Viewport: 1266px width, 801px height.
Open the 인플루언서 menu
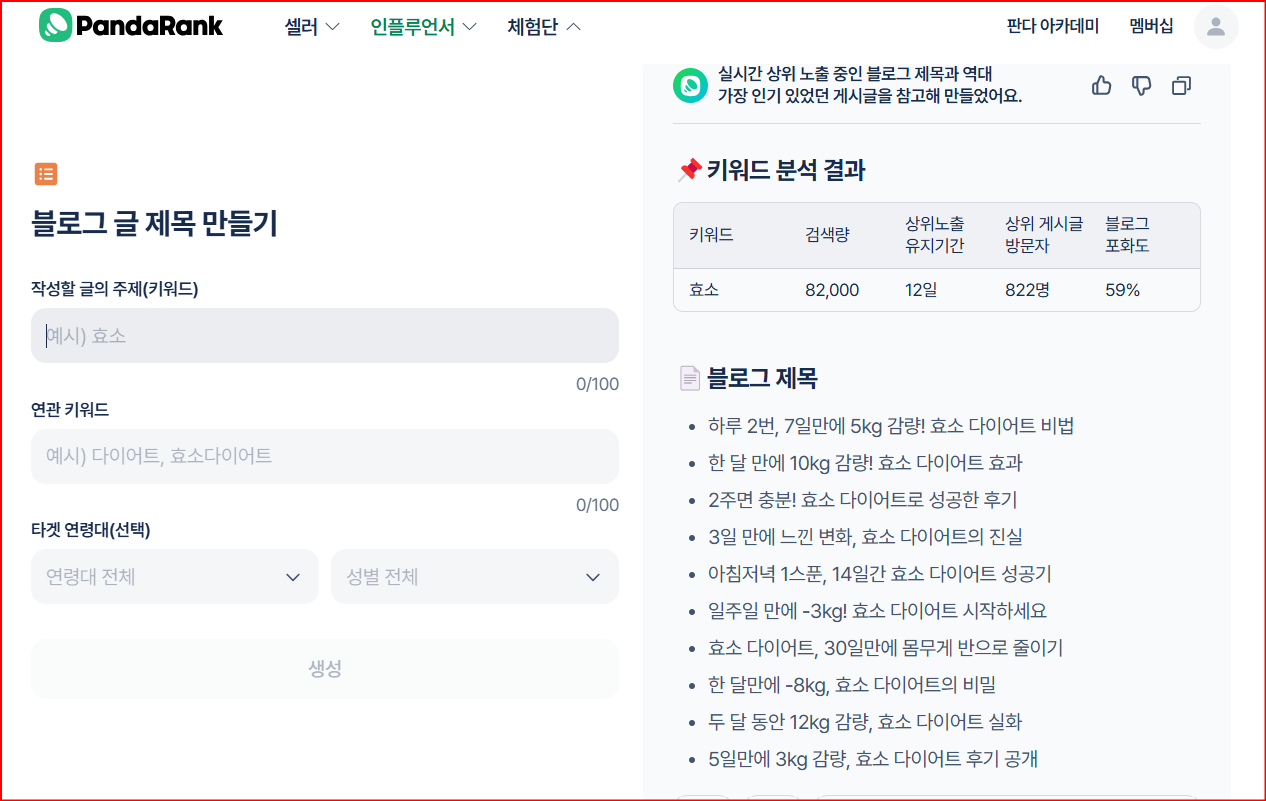(x=413, y=27)
